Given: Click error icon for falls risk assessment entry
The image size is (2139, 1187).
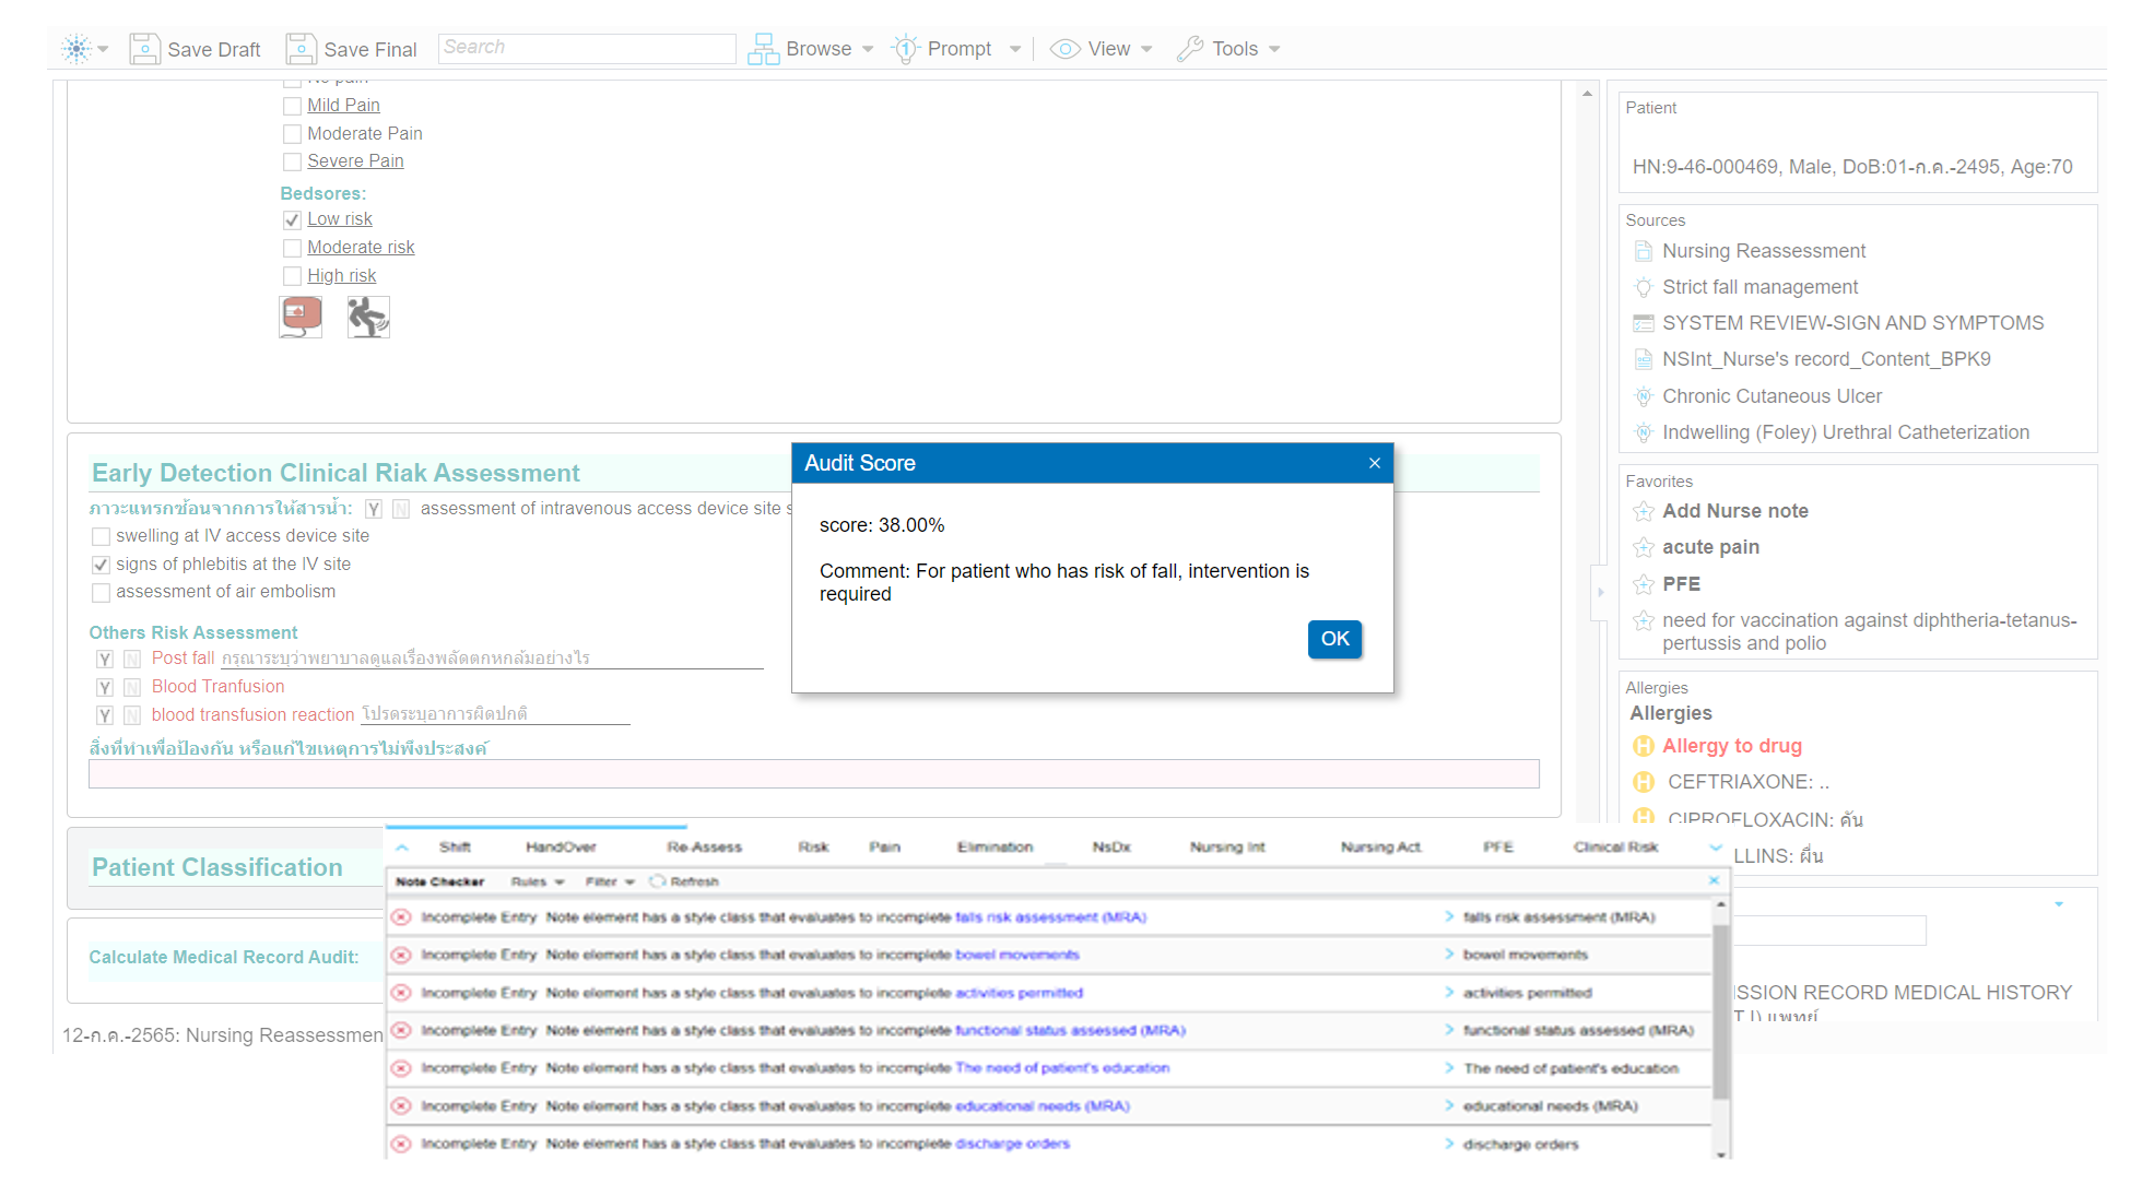Looking at the screenshot, I should click(401, 917).
